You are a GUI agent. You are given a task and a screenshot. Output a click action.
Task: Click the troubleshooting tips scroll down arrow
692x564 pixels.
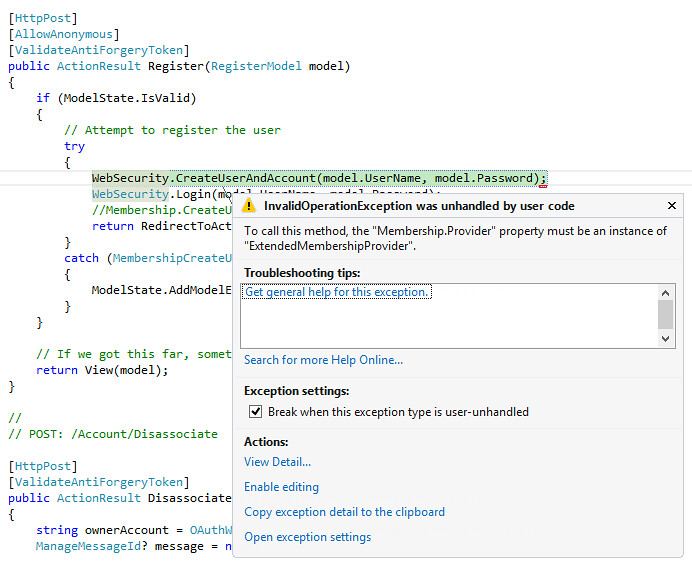point(666,339)
